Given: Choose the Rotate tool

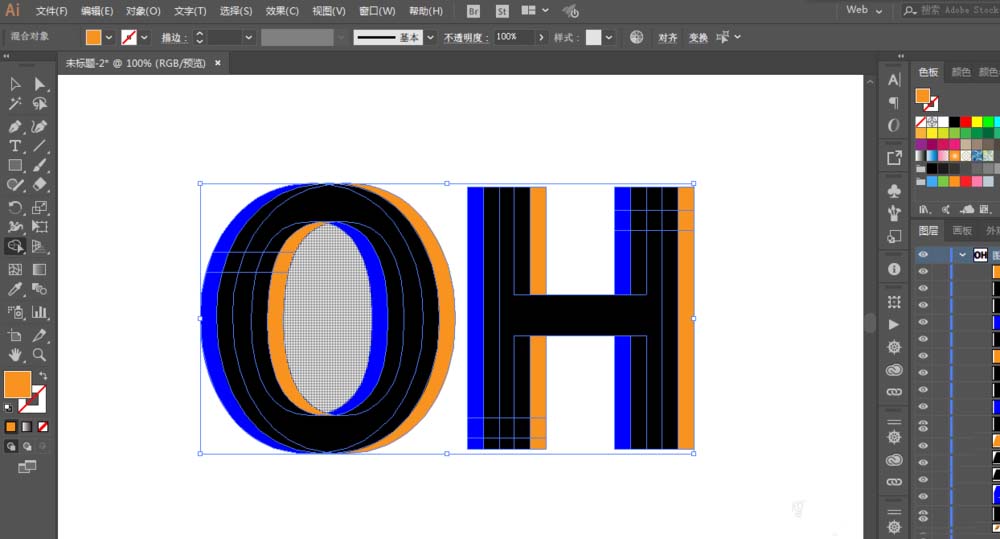Looking at the screenshot, I should [15, 207].
